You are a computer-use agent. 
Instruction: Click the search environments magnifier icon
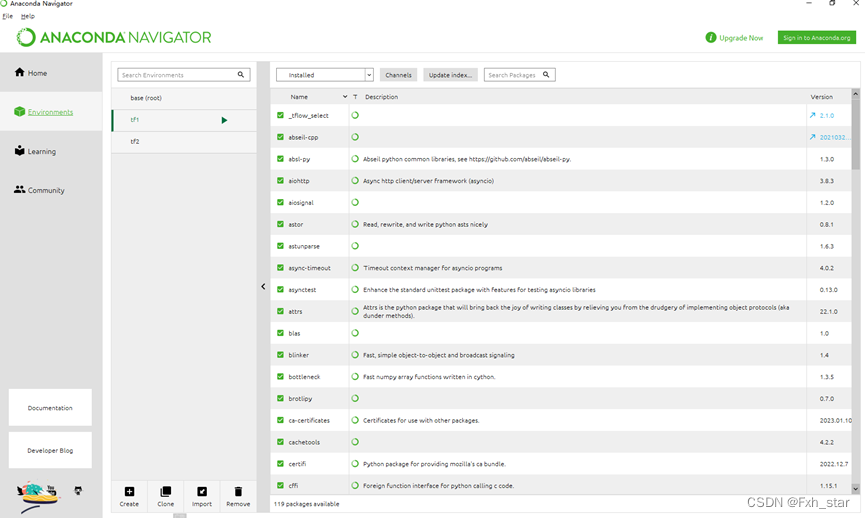pos(241,74)
